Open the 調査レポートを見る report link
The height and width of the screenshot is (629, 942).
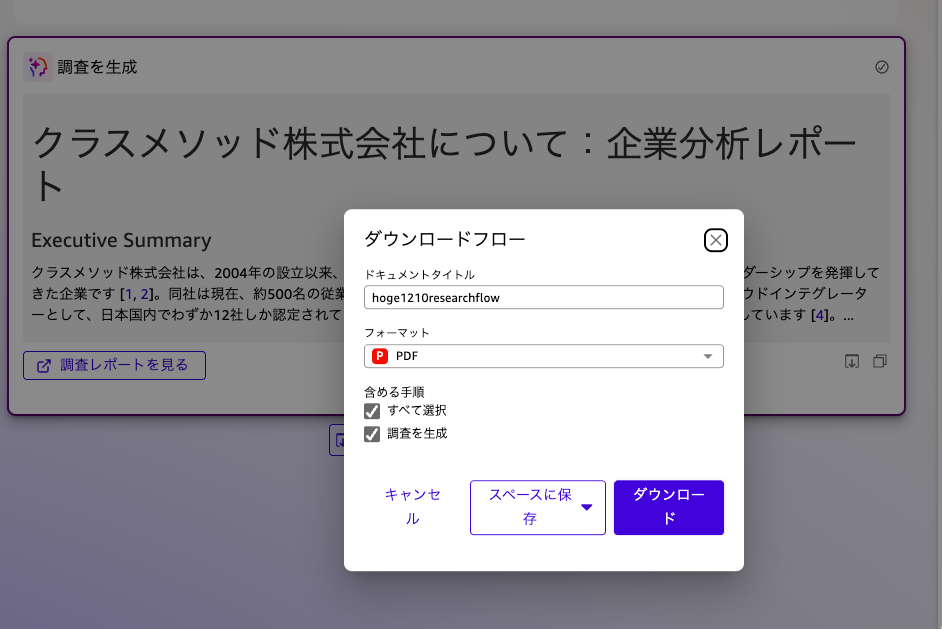point(114,365)
